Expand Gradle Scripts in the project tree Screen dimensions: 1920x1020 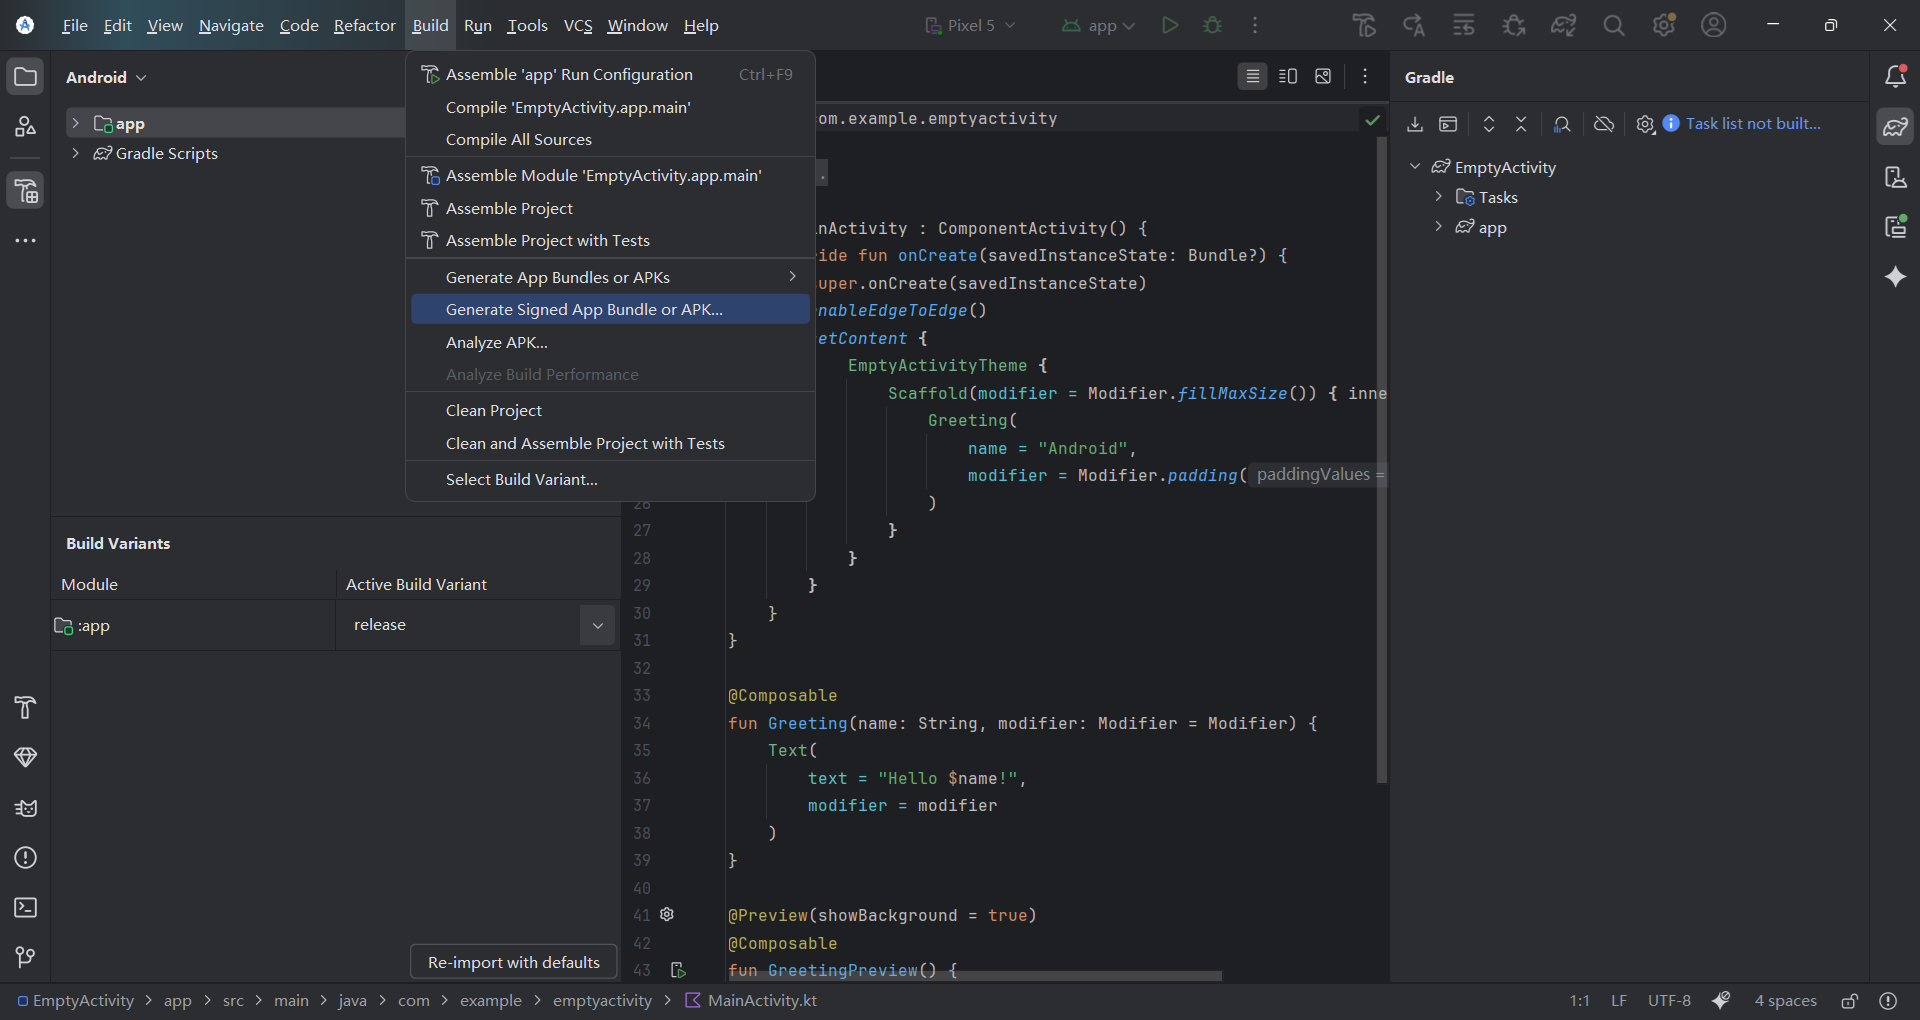[x=76, y=153]
